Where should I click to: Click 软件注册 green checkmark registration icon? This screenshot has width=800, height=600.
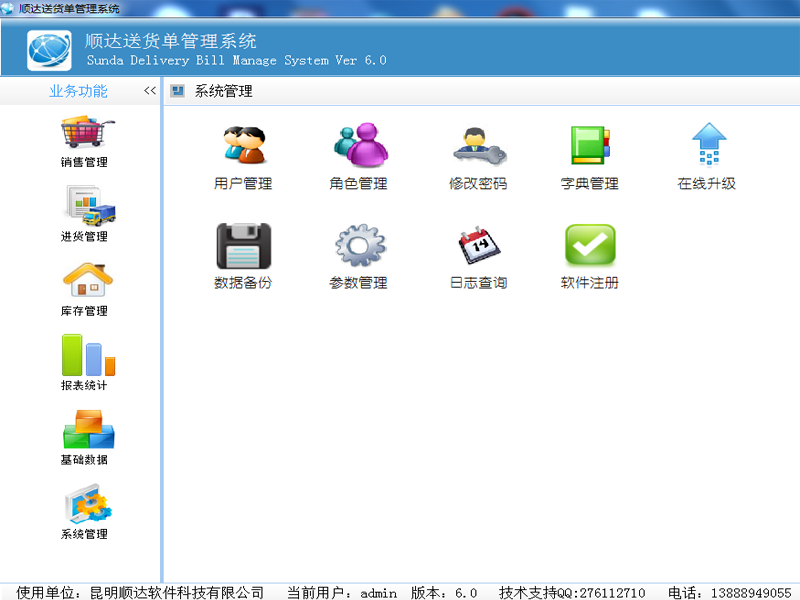click(589, 246)
